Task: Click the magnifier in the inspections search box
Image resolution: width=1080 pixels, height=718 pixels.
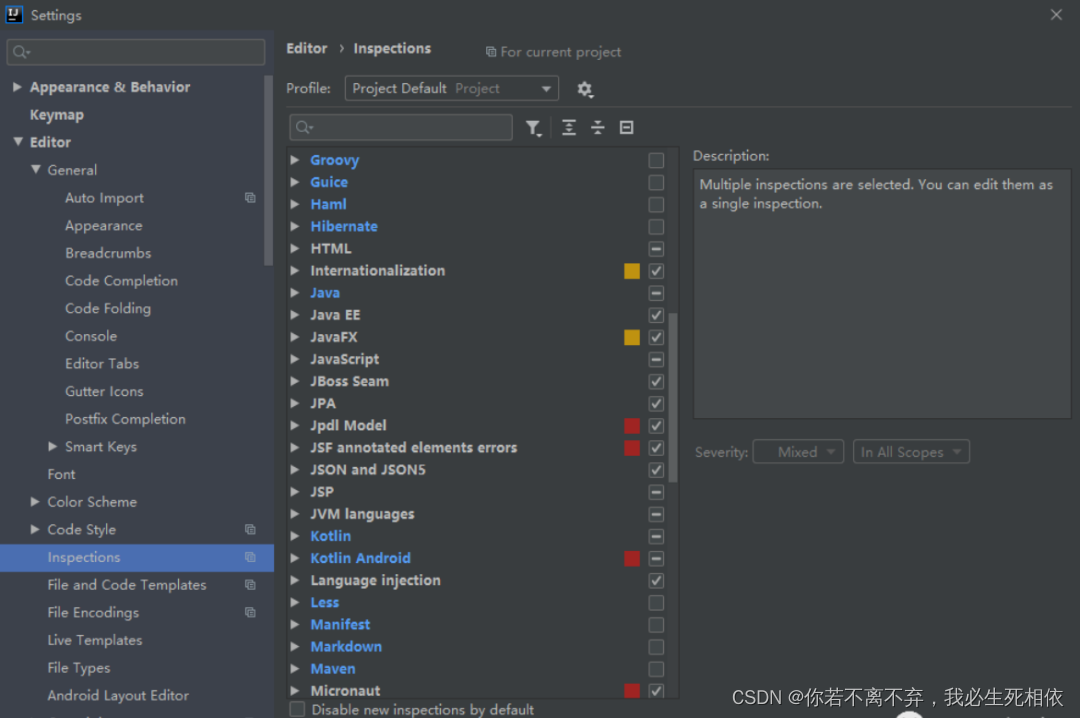Action: [x=304, y=127]
